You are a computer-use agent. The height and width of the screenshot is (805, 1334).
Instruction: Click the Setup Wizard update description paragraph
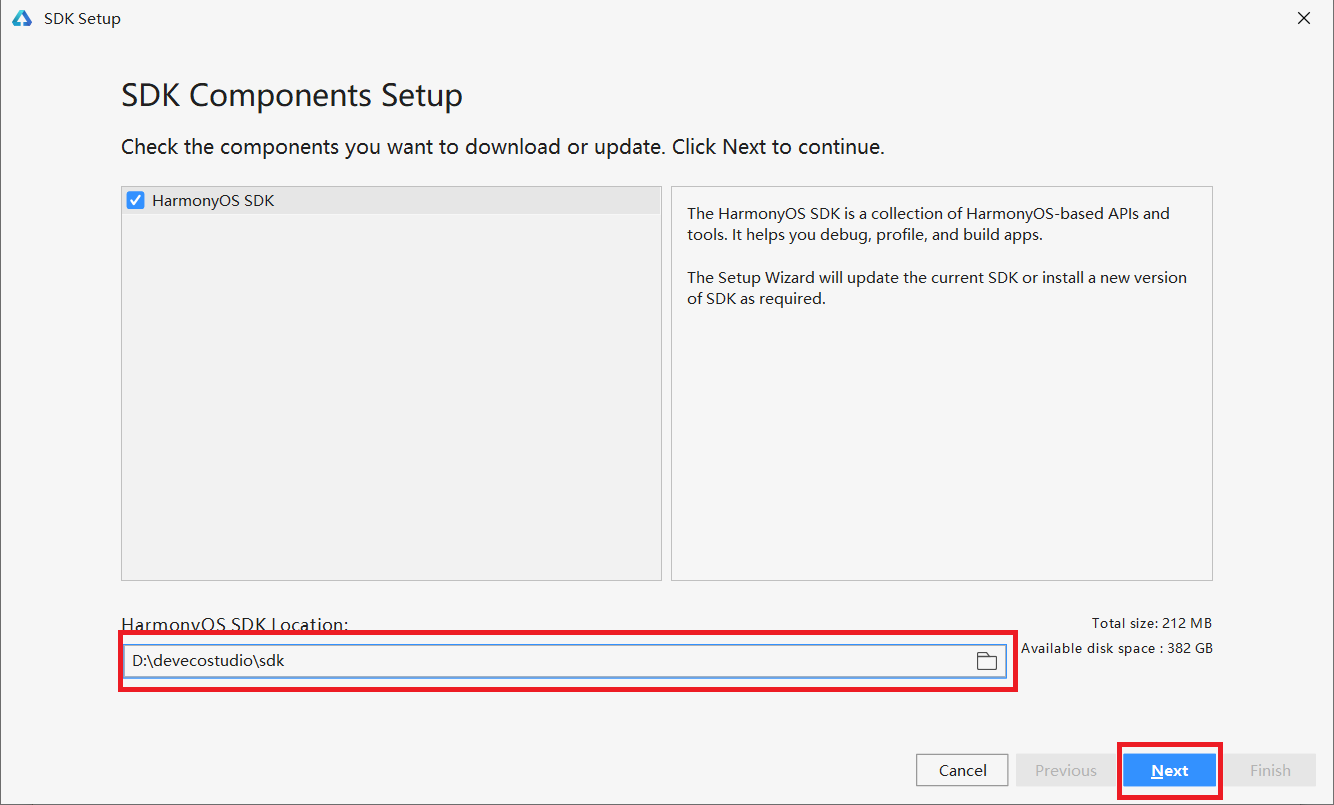coord(936,288)
